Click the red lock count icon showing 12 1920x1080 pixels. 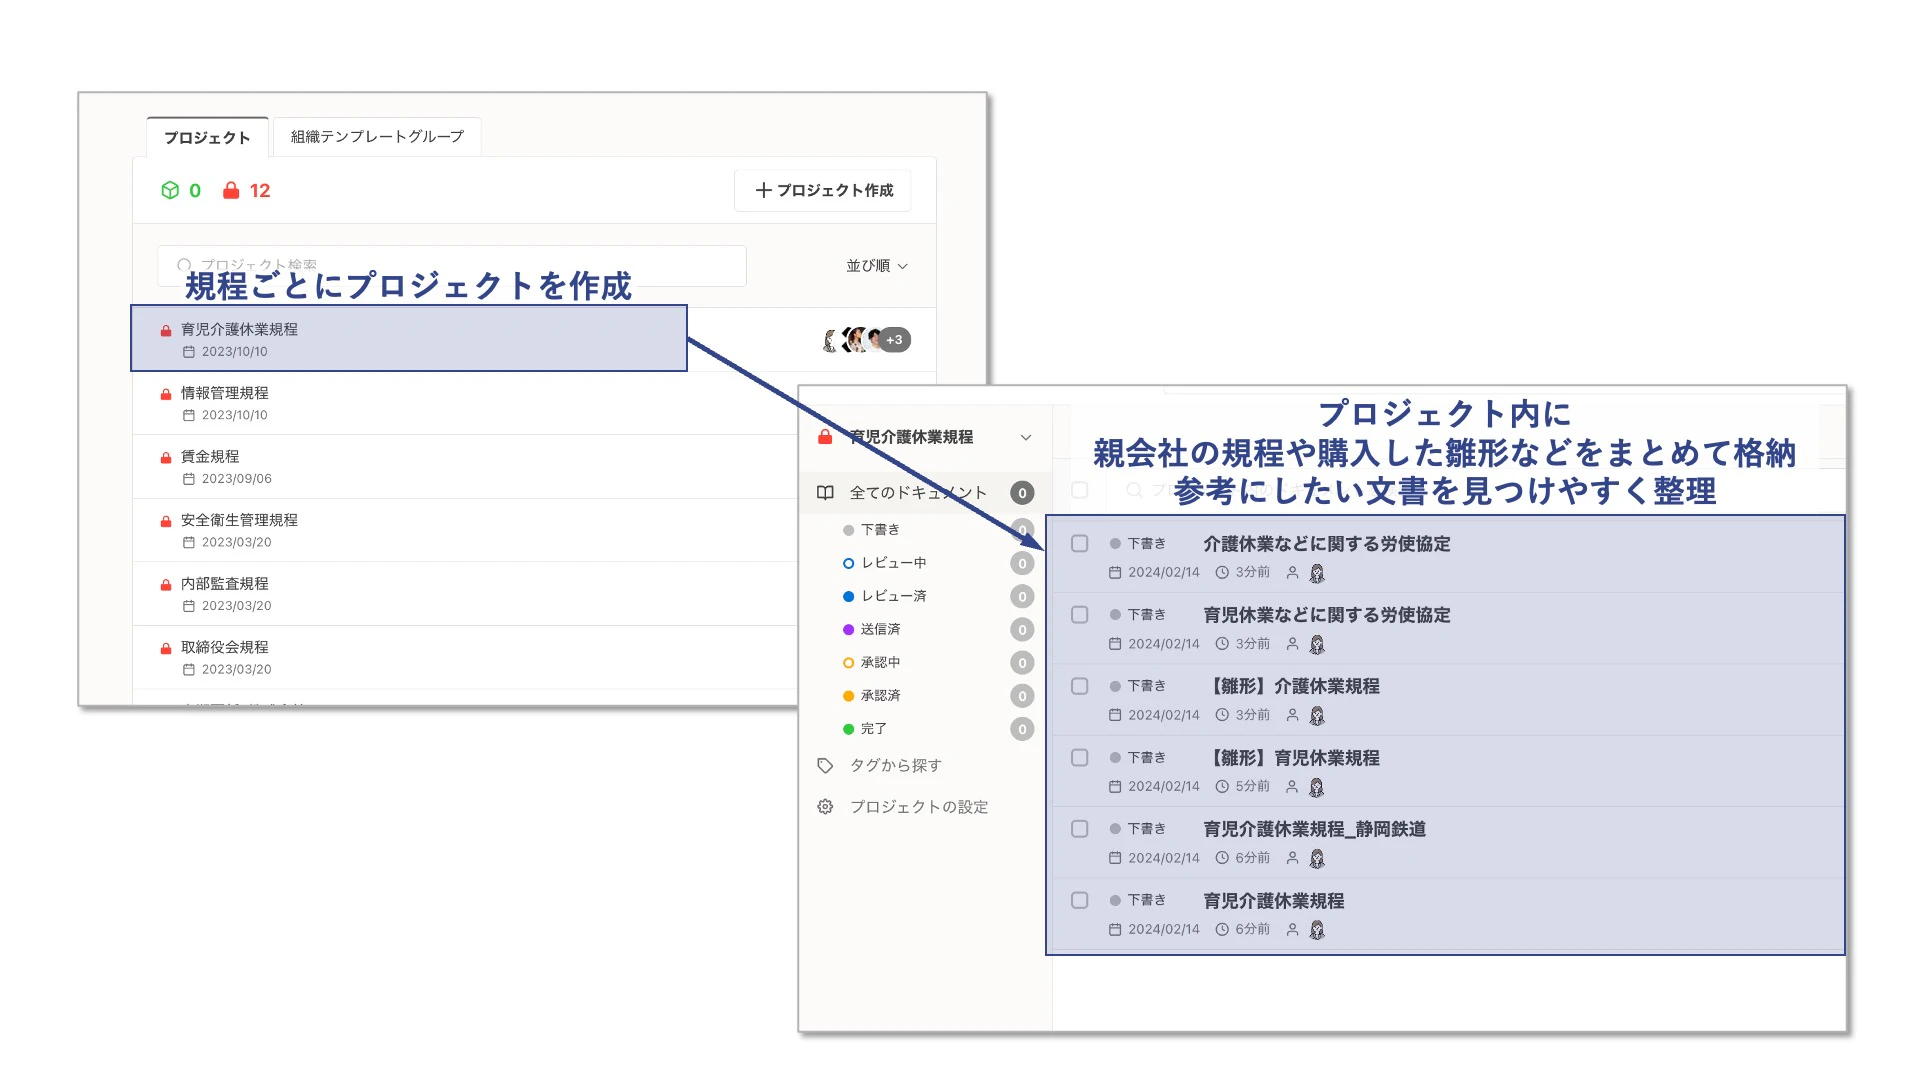231,190
